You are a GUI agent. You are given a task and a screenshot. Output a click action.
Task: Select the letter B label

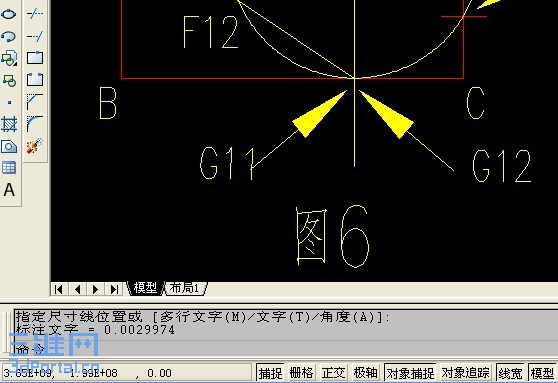(108, 104)
